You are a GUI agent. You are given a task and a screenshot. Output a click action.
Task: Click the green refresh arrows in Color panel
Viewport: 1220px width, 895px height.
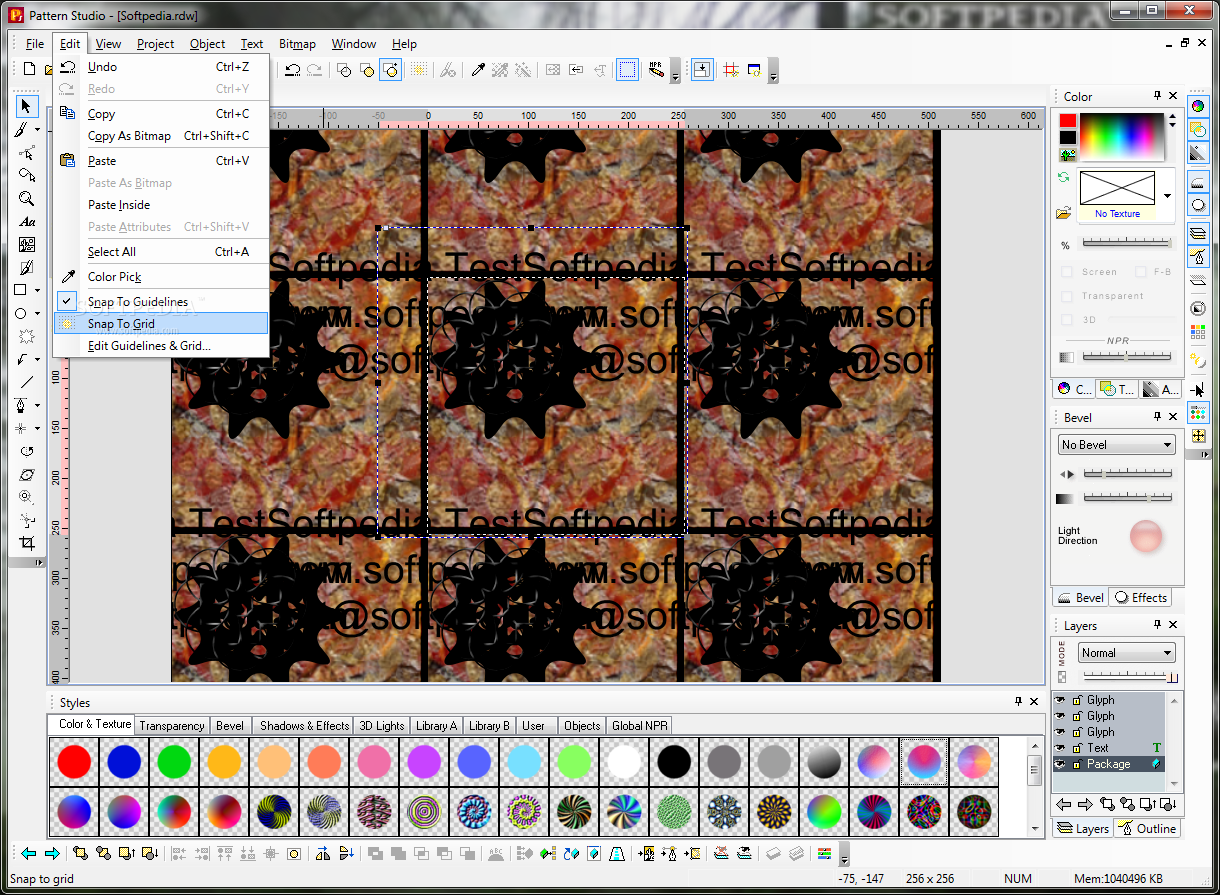(1065, 177)
